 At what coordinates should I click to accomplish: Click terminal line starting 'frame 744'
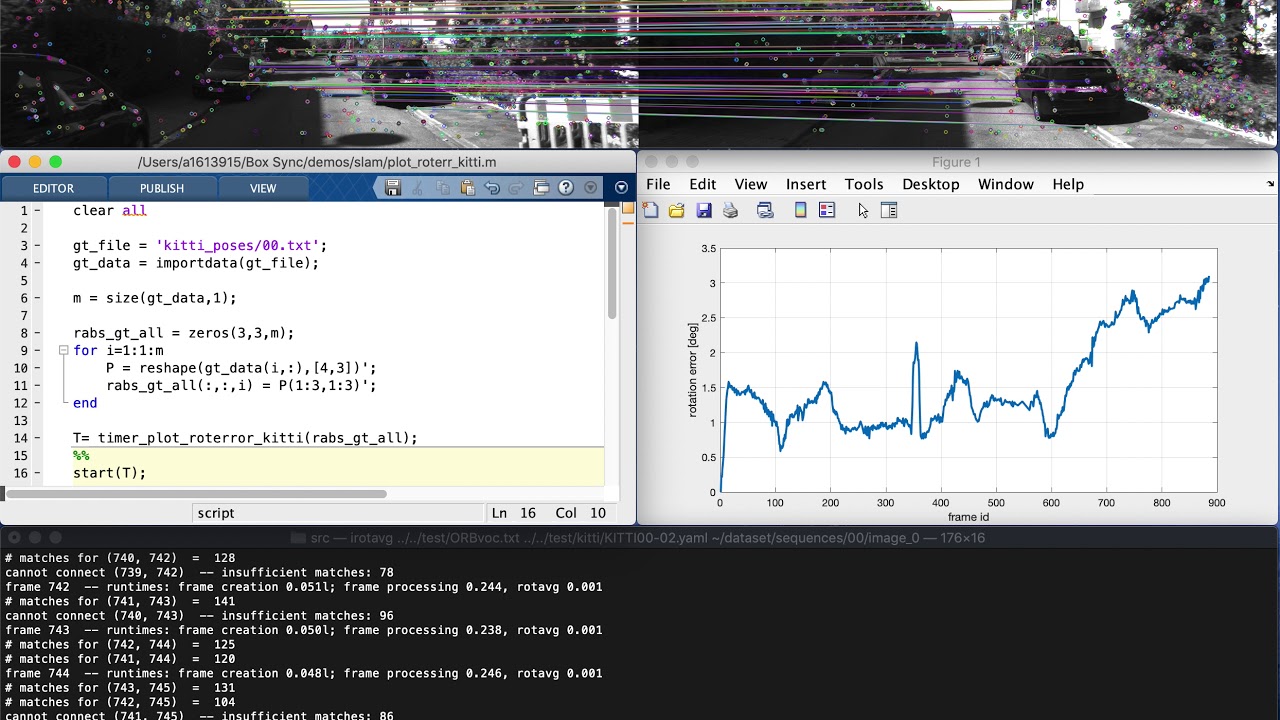(304, 674)
